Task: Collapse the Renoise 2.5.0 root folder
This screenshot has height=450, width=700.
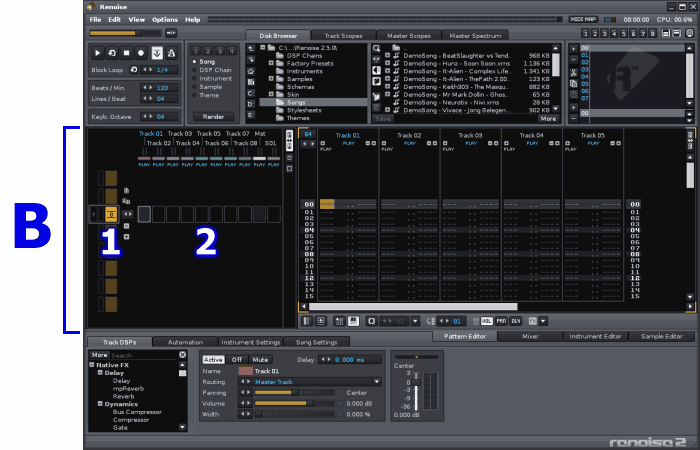Action: [262, 47]
